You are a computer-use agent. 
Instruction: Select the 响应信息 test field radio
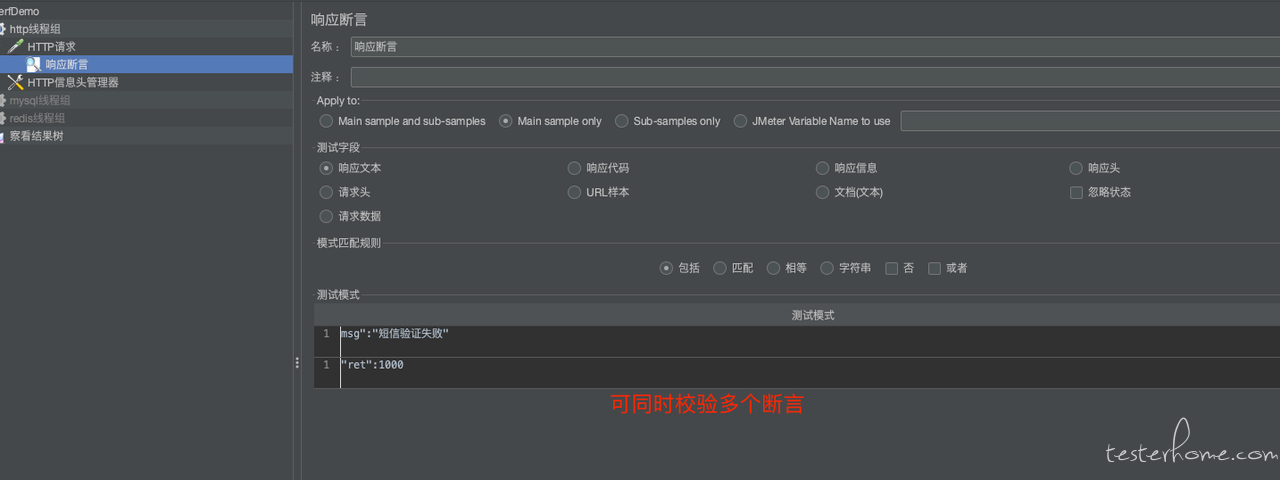point(823,168)
